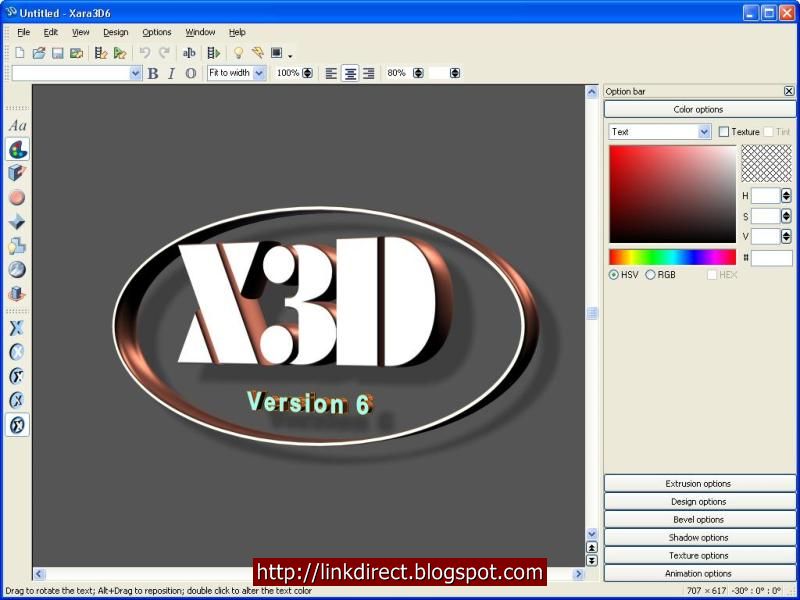Open the Window menu
800x600 pixels.
pyautogui.click(x=200, y=32)
